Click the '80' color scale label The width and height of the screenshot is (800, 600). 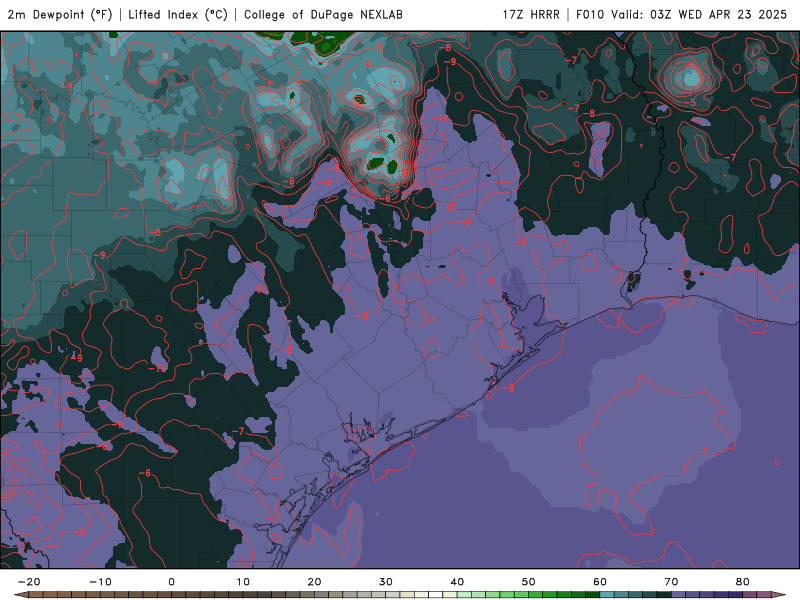(x=743, y=582)
